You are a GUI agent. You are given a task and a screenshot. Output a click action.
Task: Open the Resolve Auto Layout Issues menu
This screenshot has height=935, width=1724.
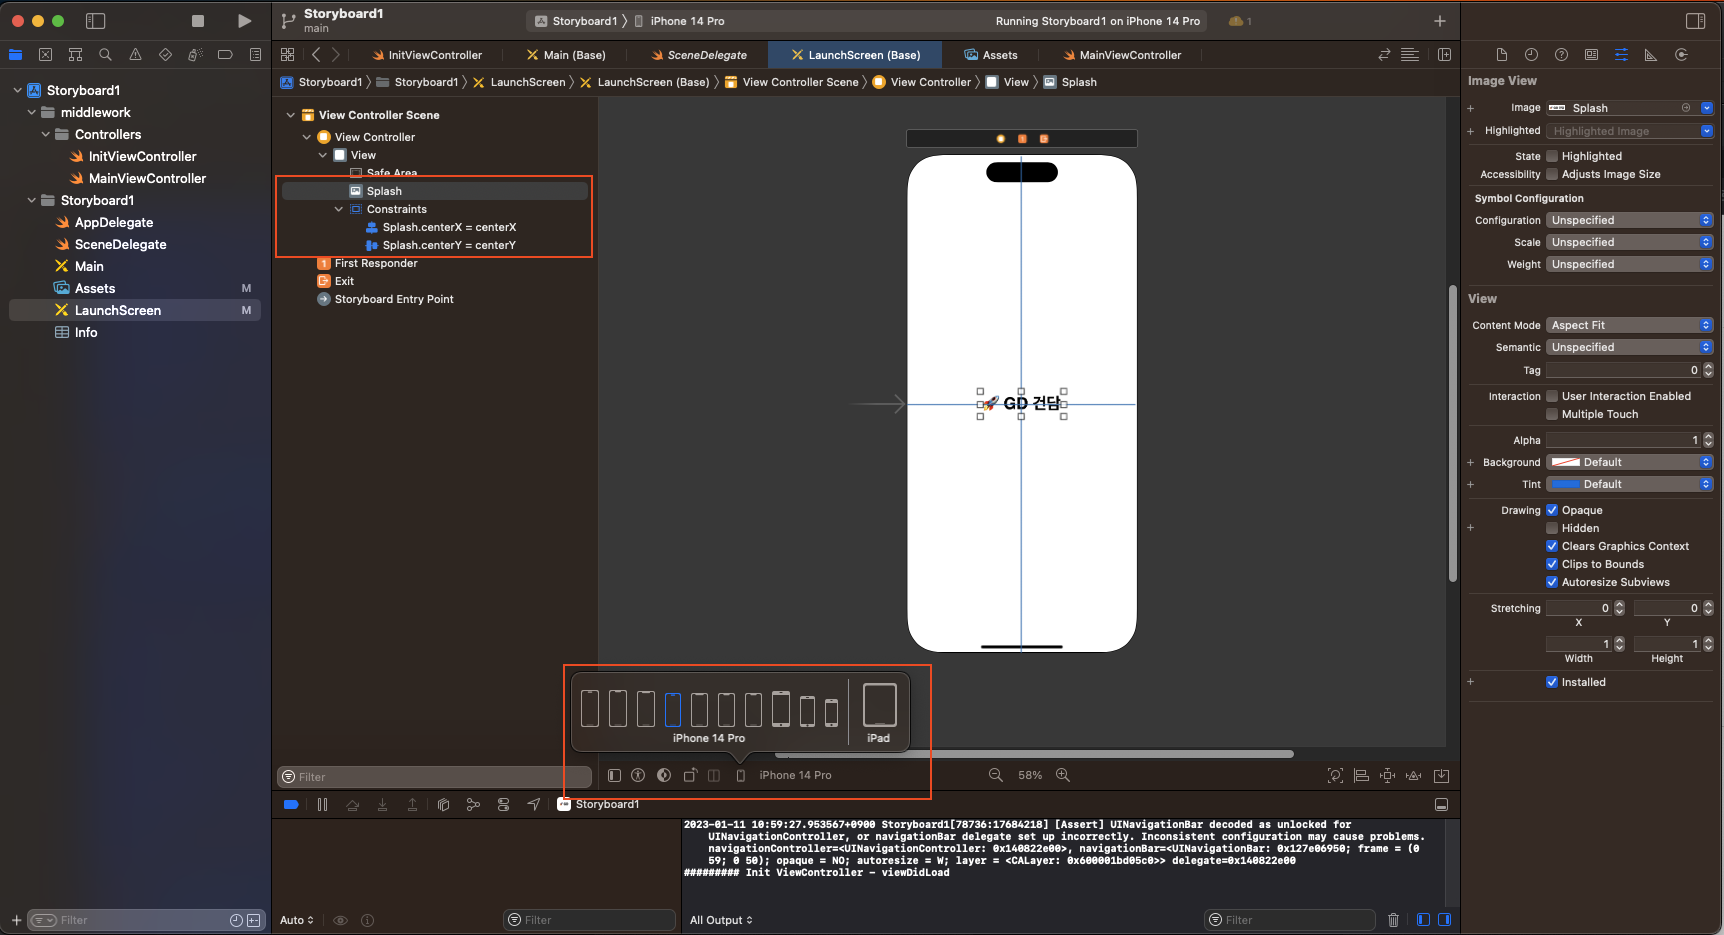click(1413, 775)
